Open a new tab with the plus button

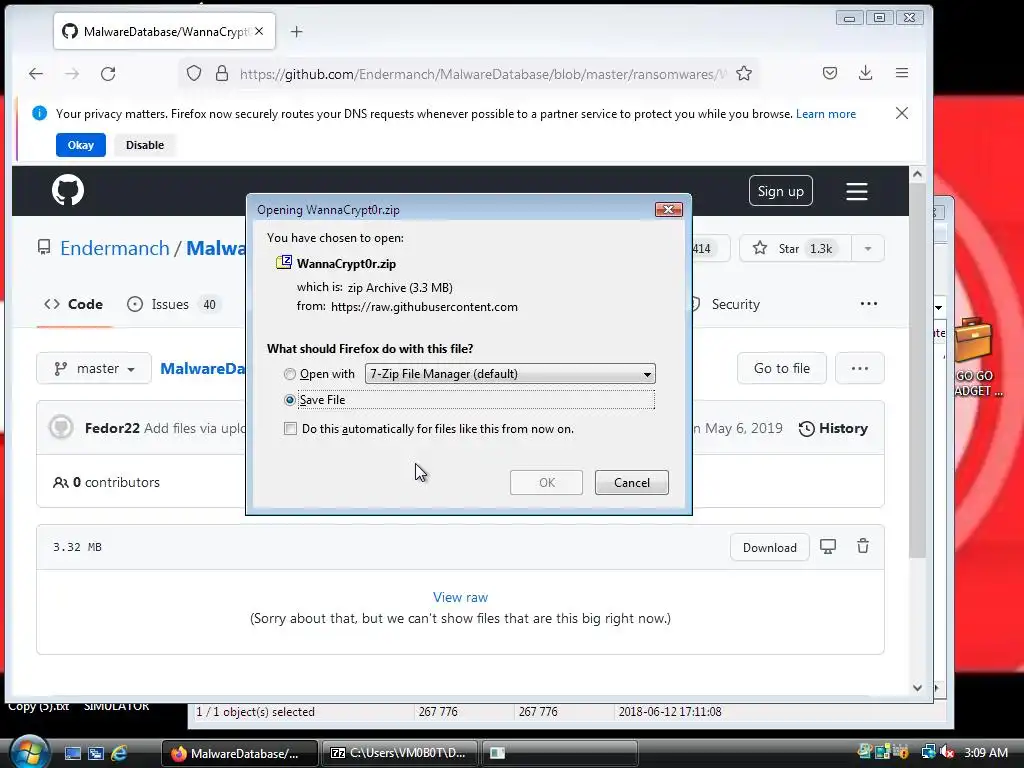pos(296,31)
